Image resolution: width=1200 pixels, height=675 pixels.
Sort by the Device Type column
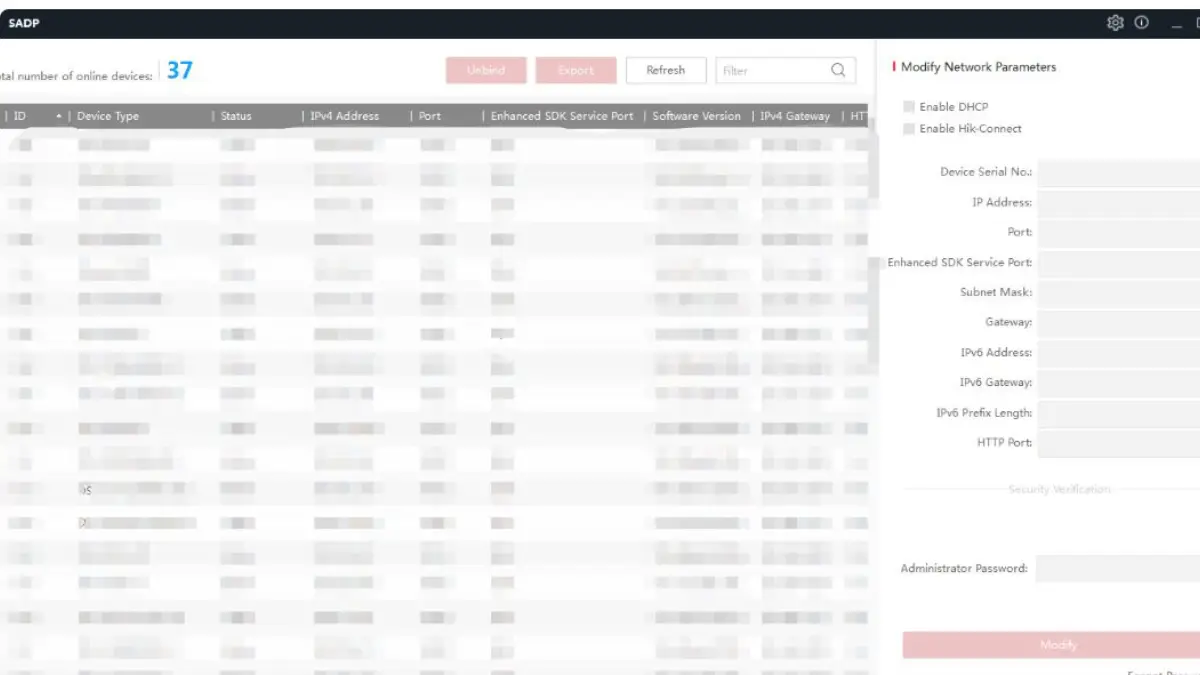tap(108, 116)
